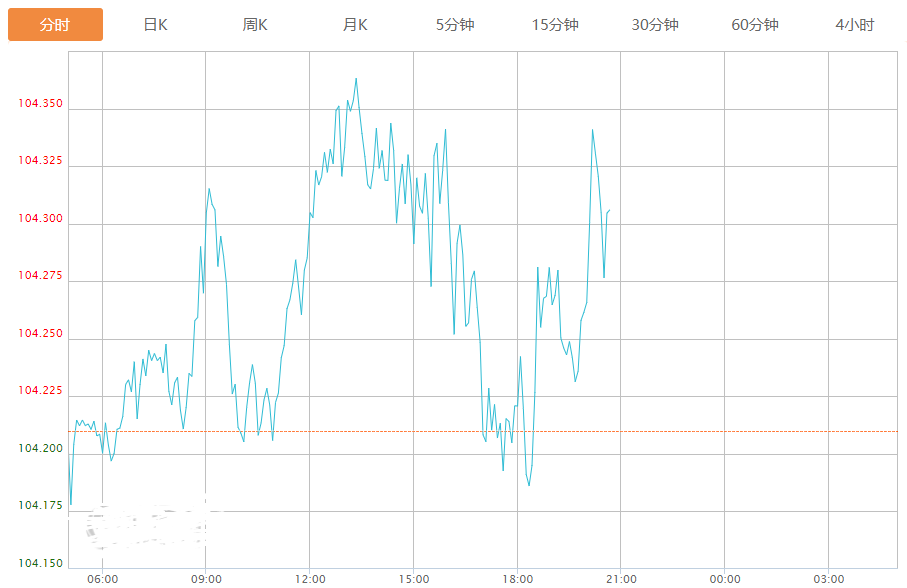Switch to 日K chart tab
Viewport: 907px width, 588px height.
pos(155,25)
